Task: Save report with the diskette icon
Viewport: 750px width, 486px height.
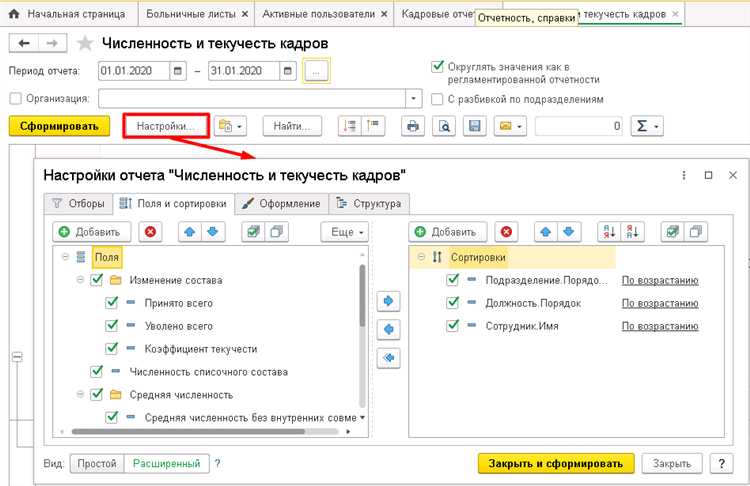Action: 474,126
